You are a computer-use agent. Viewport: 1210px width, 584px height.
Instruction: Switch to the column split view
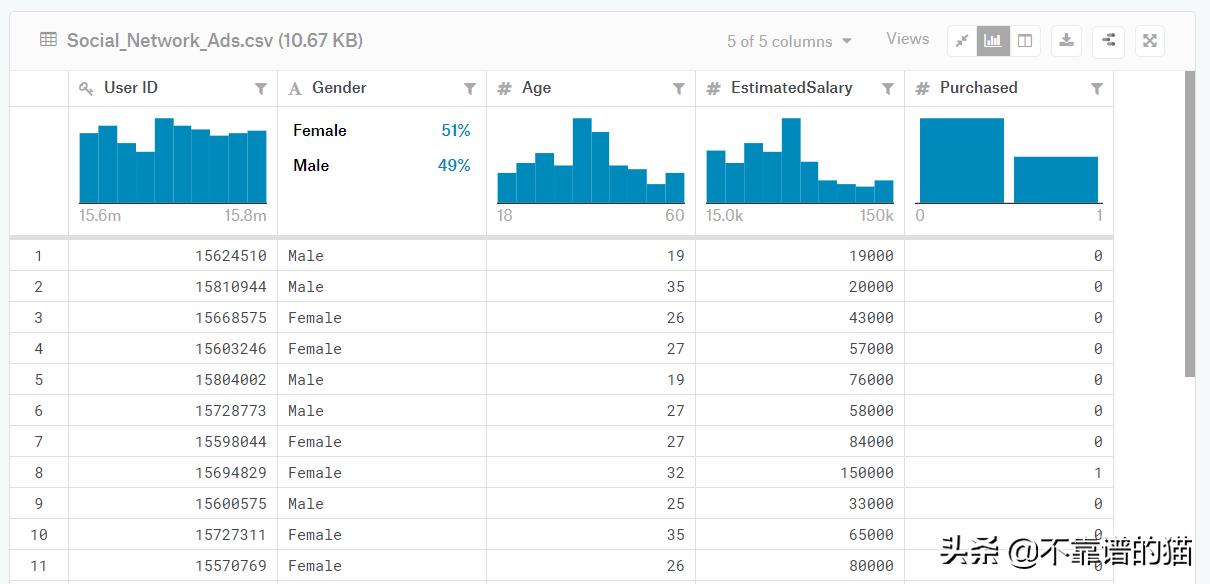(1025, 41)
